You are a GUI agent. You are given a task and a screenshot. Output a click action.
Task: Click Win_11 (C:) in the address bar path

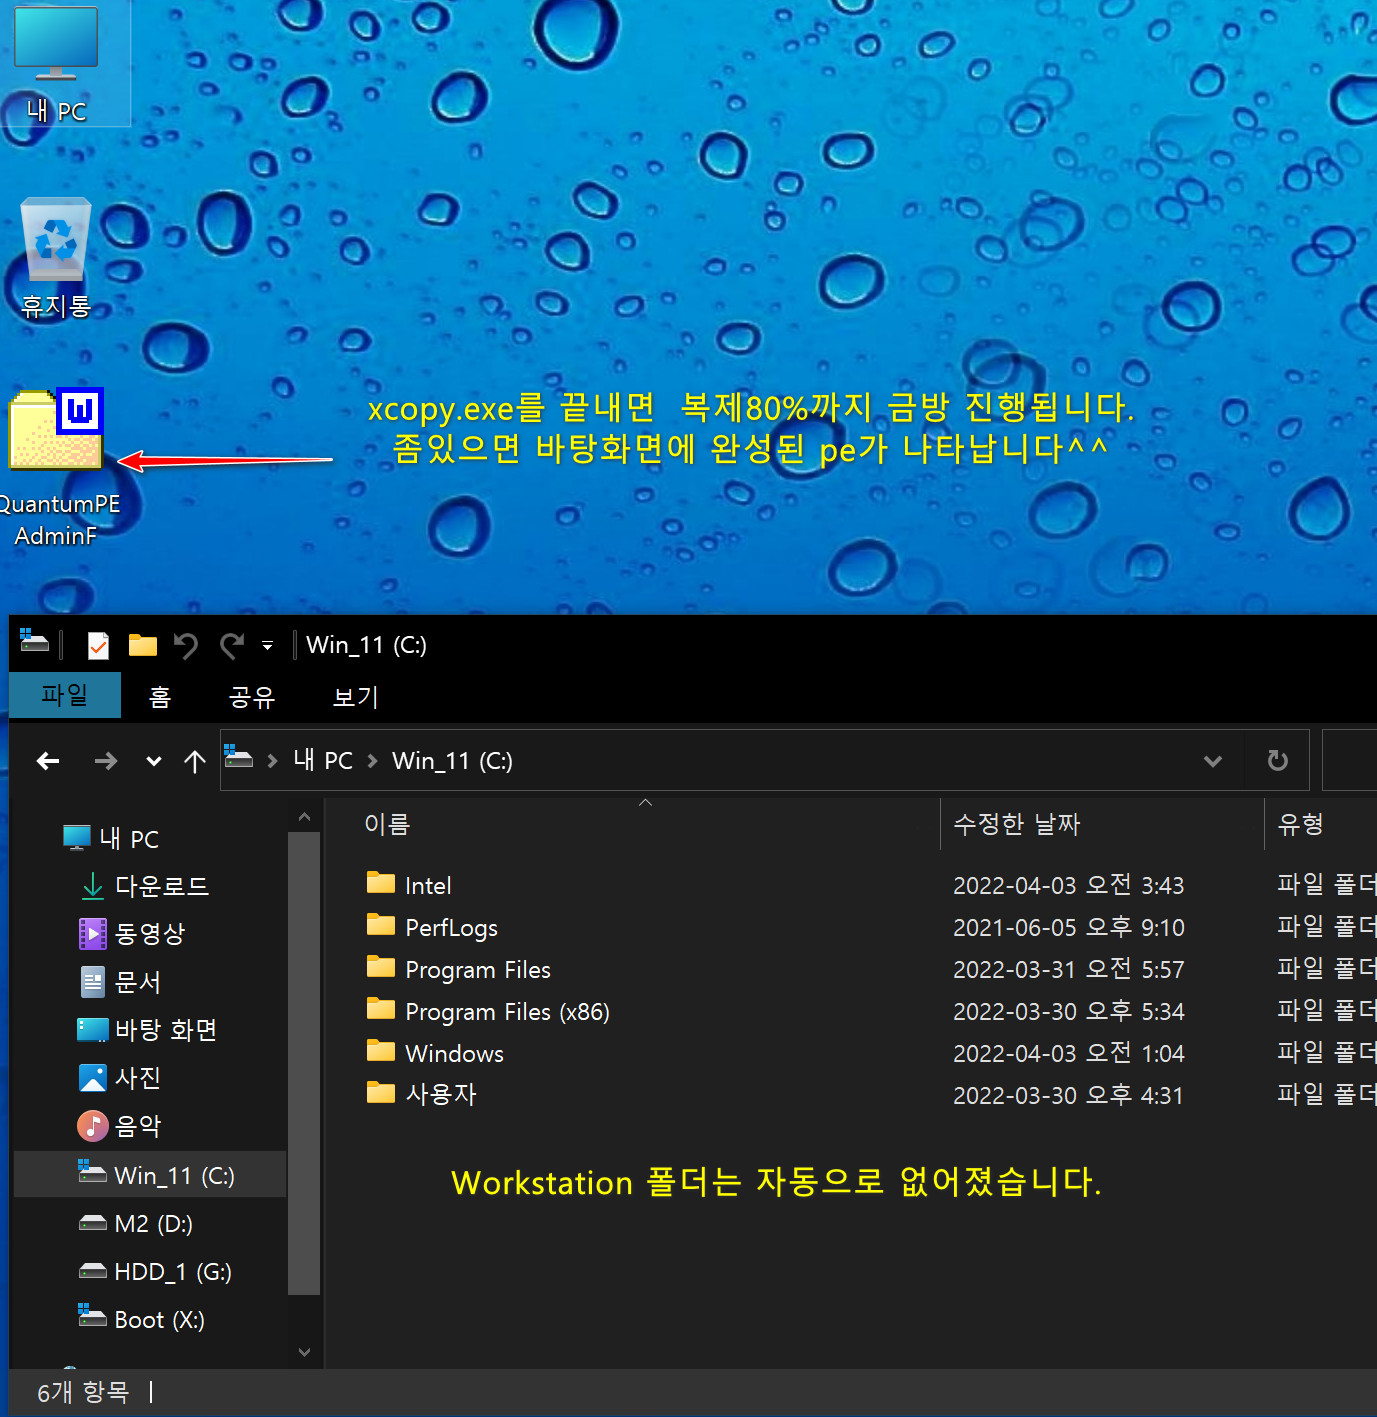(452, 761)
